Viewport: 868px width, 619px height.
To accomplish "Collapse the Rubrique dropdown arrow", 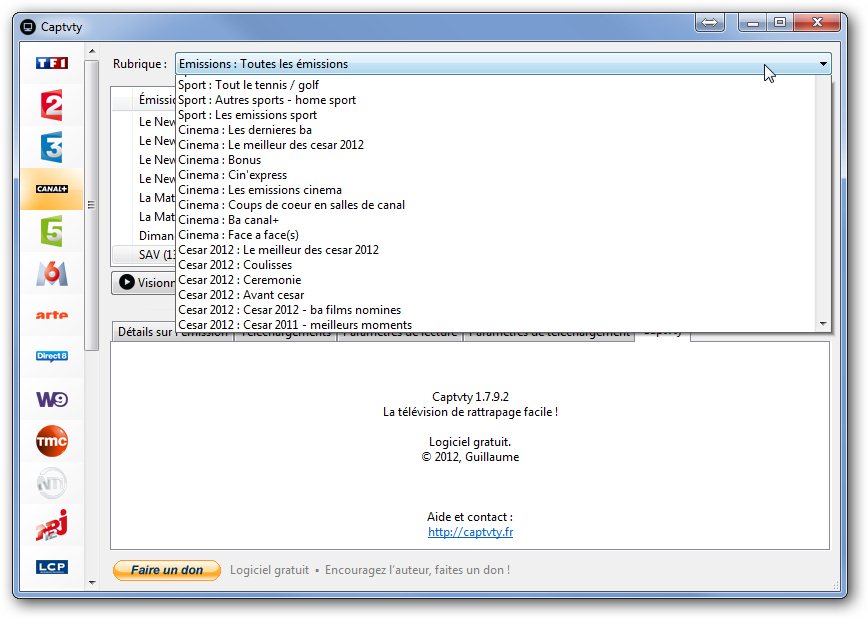I will (823, 64).
